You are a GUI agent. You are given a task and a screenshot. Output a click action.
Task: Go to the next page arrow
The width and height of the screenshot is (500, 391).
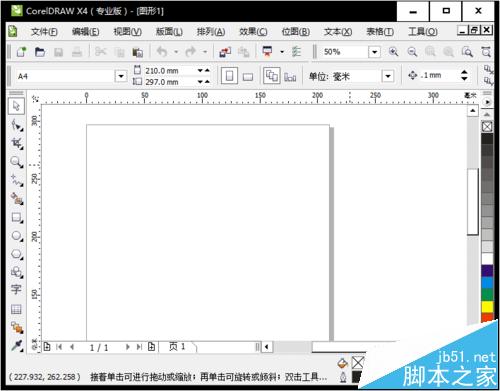pos(127,347)
